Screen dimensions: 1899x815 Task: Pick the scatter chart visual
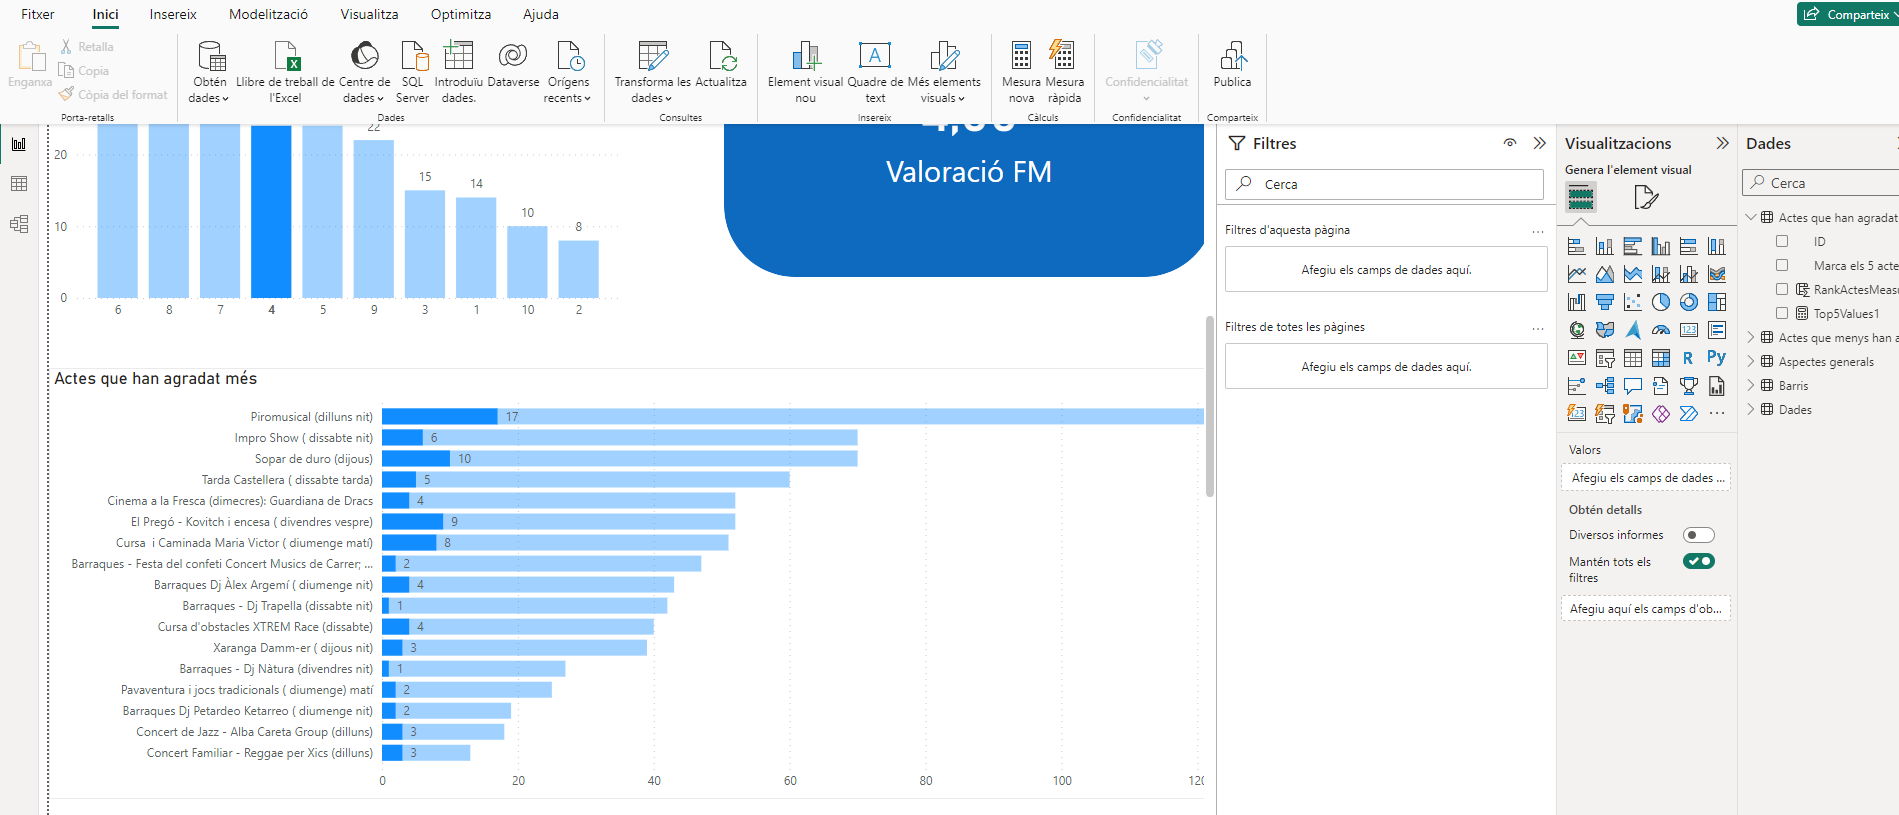pyautogui.click(x=1633, y=302)
